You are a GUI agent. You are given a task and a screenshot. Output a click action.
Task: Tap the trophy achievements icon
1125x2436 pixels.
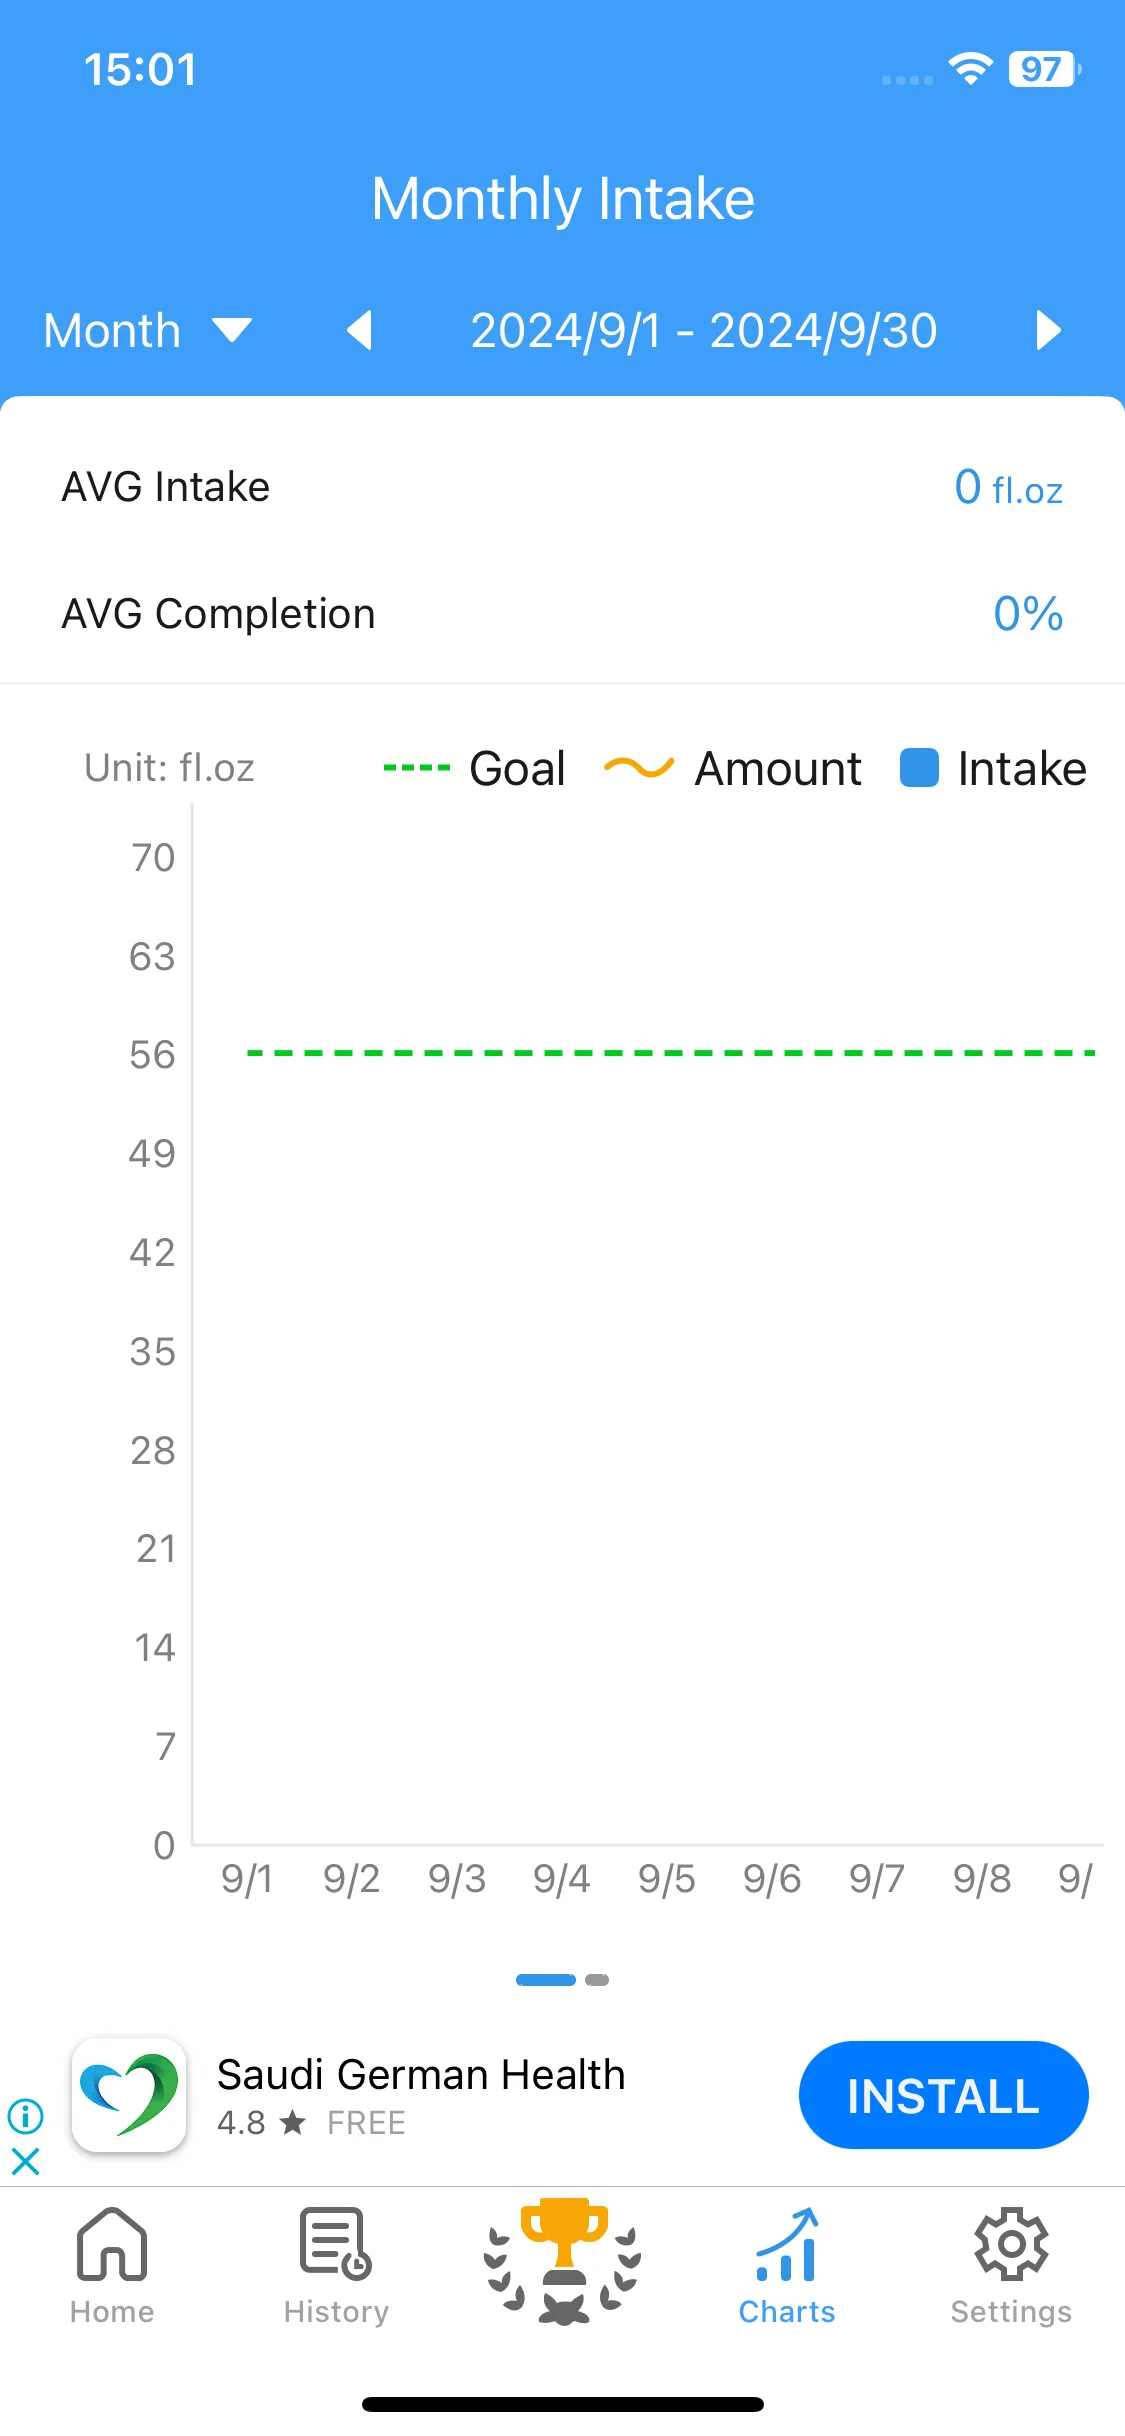point(563,2261)
